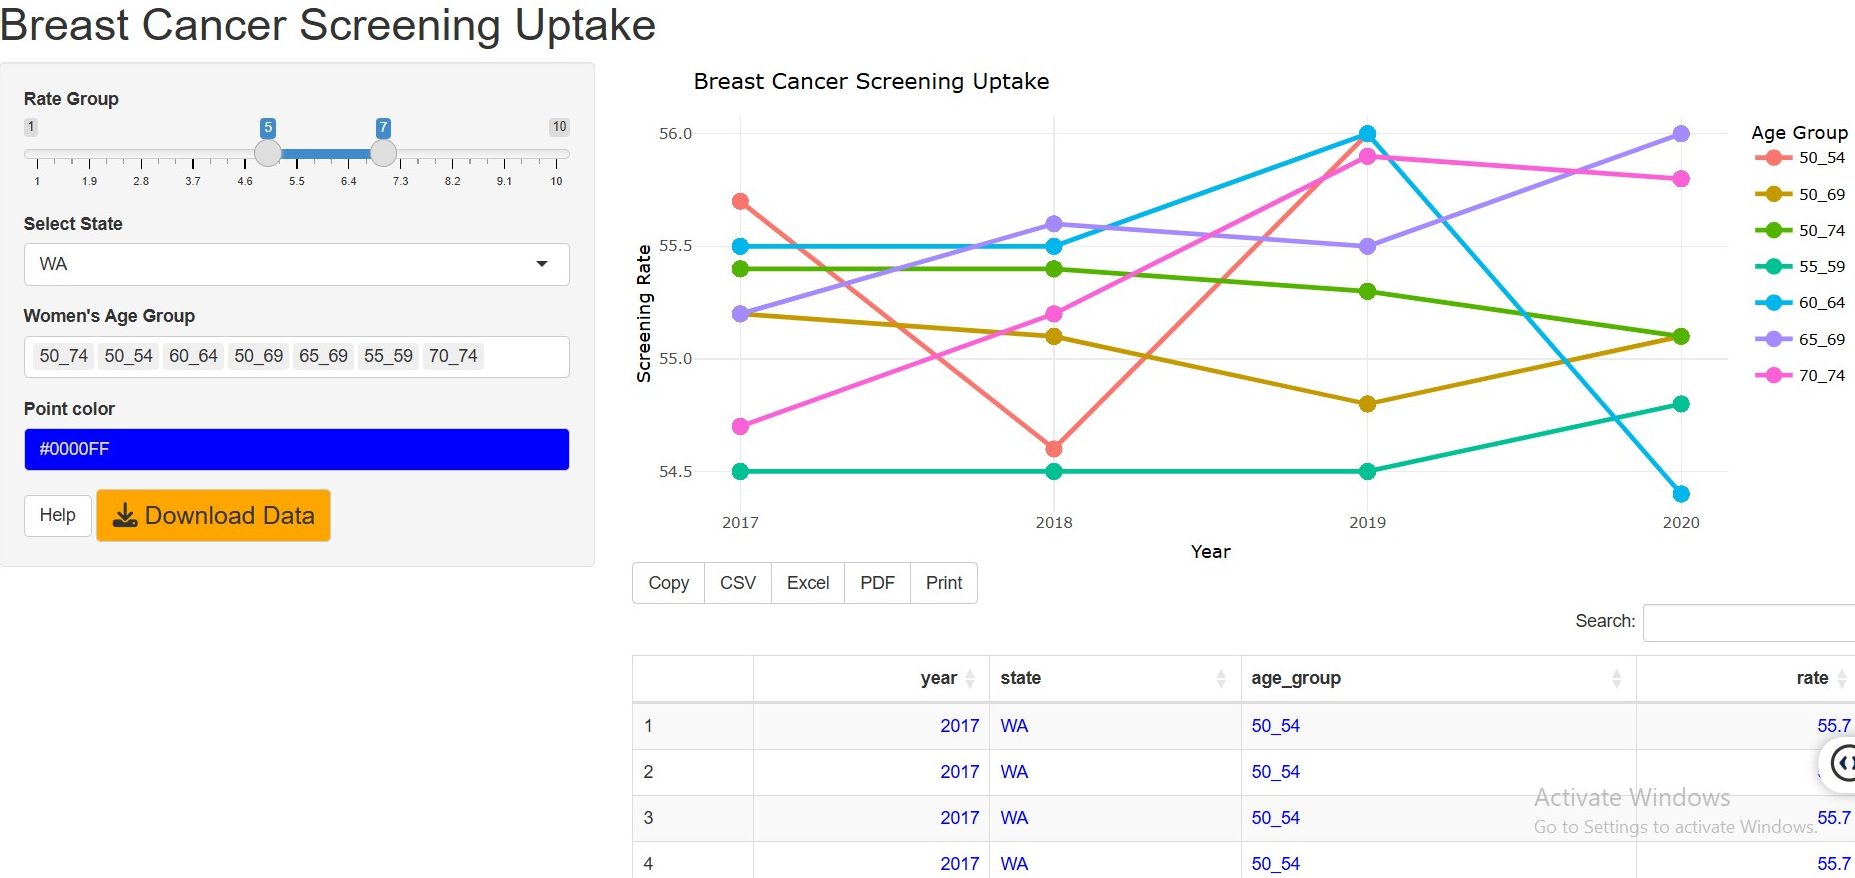Sort table by rate column arrows
Screen dimensions: 1855x878
[1841, 678]
